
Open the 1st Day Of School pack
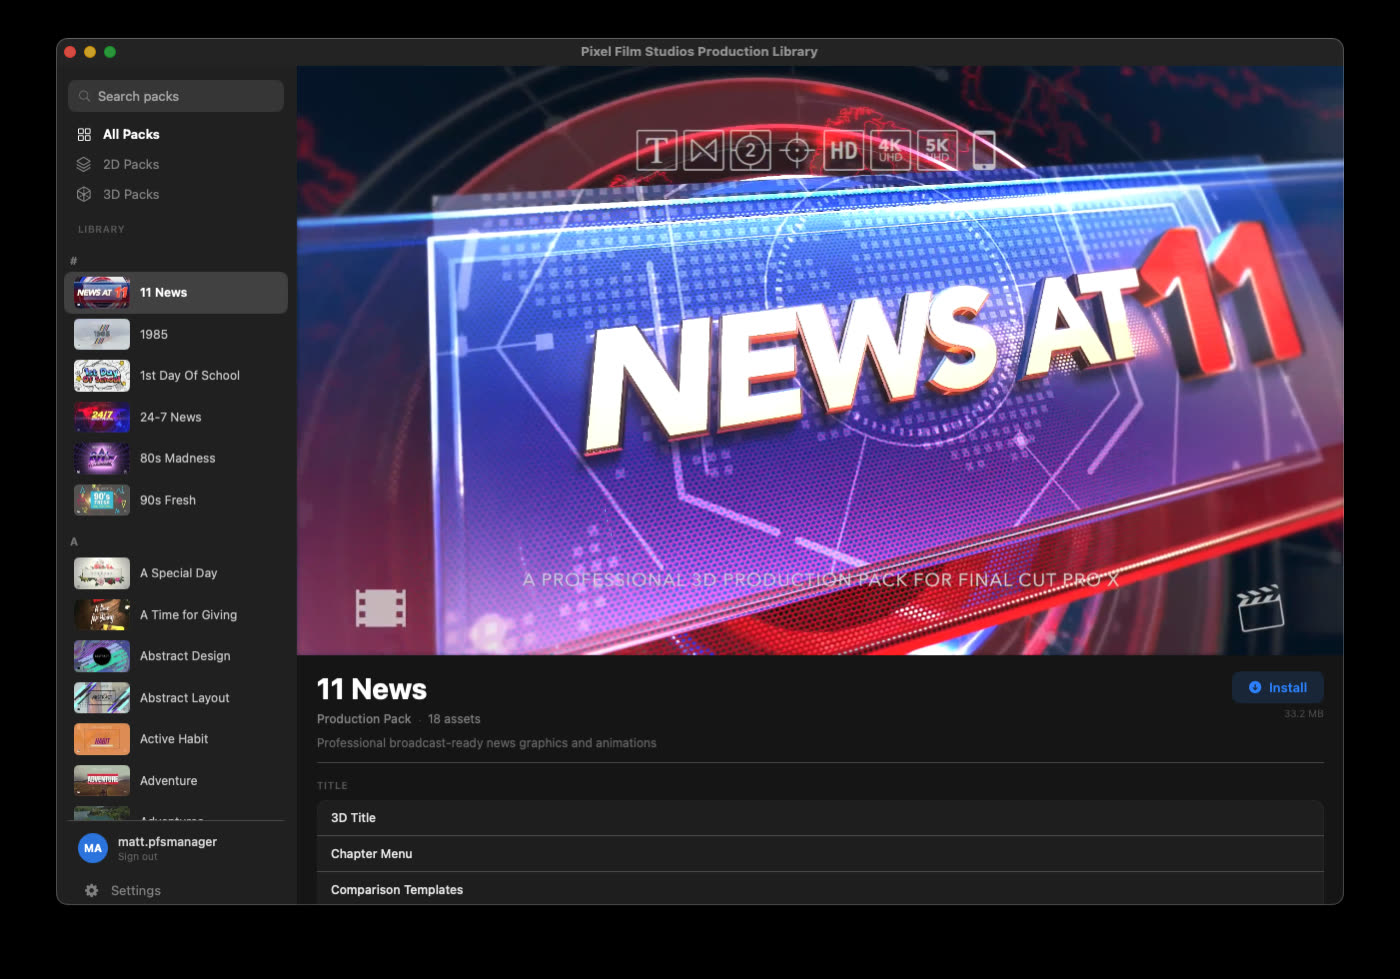176,376
